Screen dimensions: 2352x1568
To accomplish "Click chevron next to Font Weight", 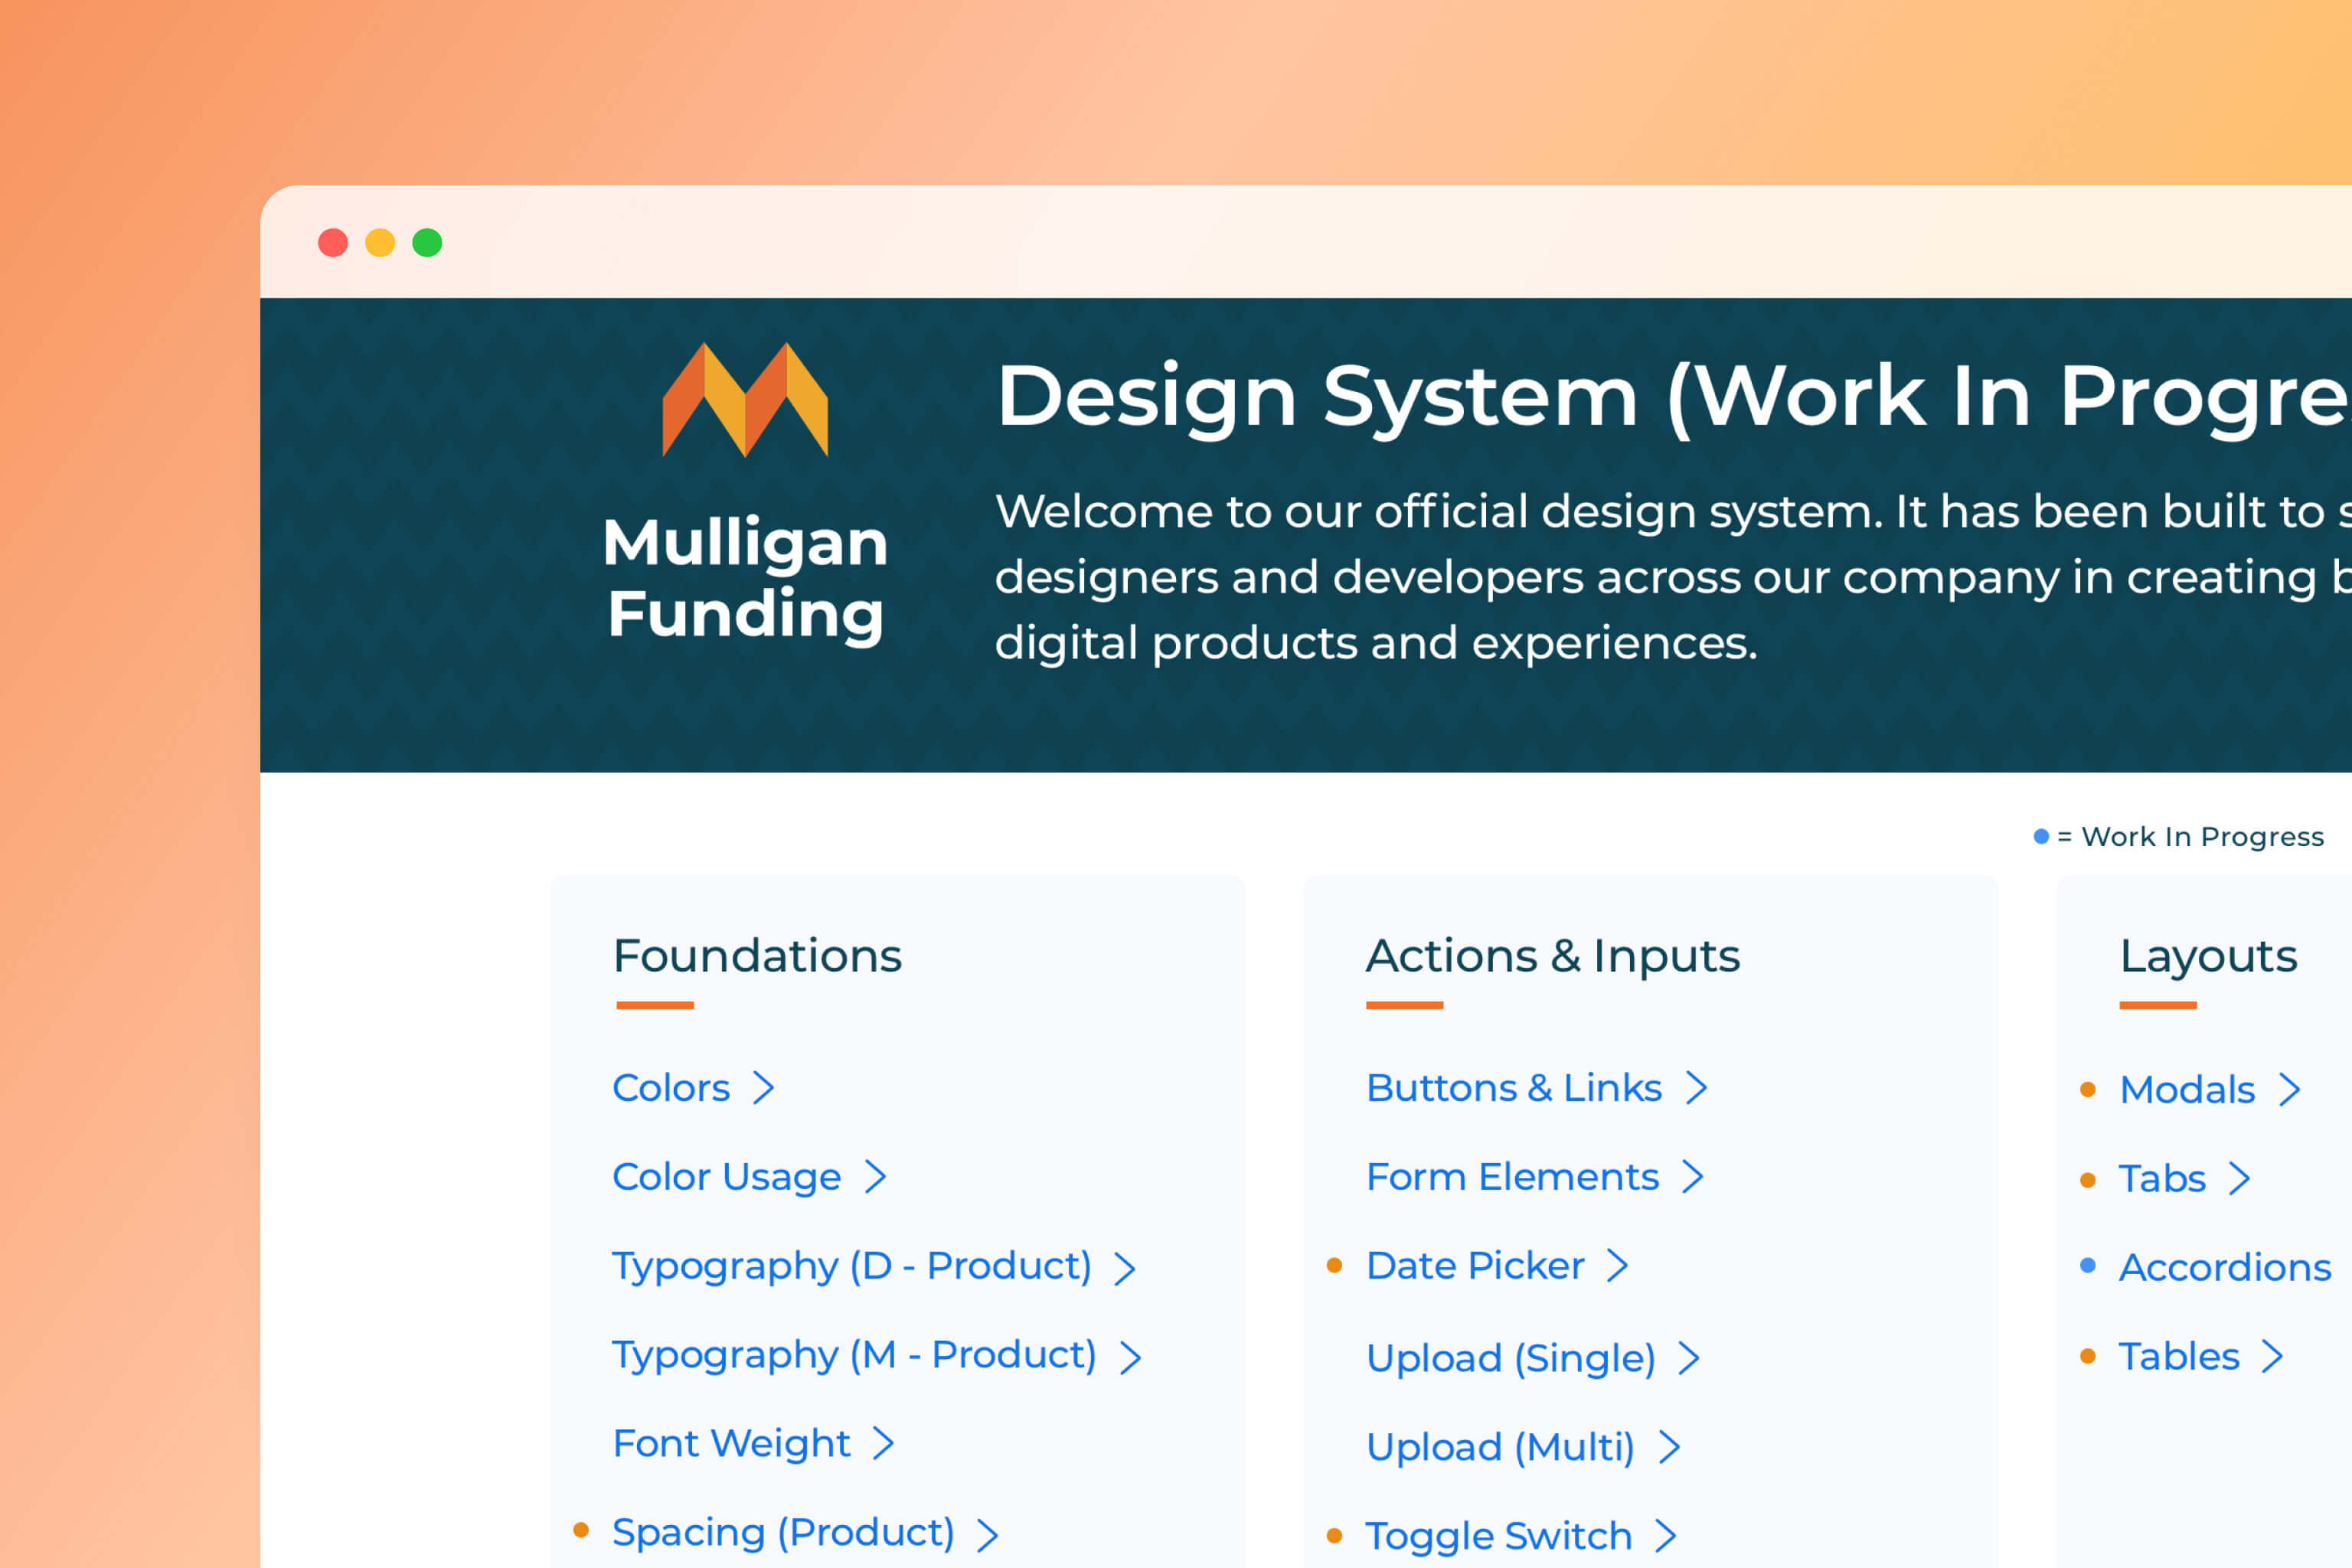I will click(883, 1443).
